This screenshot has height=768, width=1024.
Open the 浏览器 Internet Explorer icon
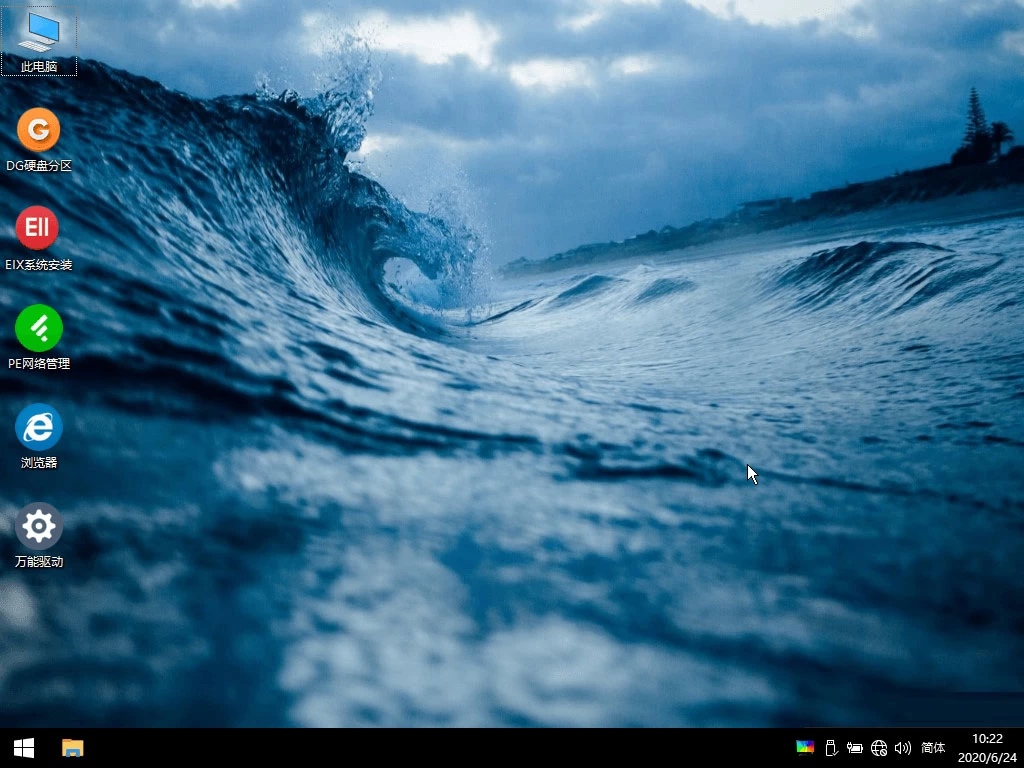point(38,426)
